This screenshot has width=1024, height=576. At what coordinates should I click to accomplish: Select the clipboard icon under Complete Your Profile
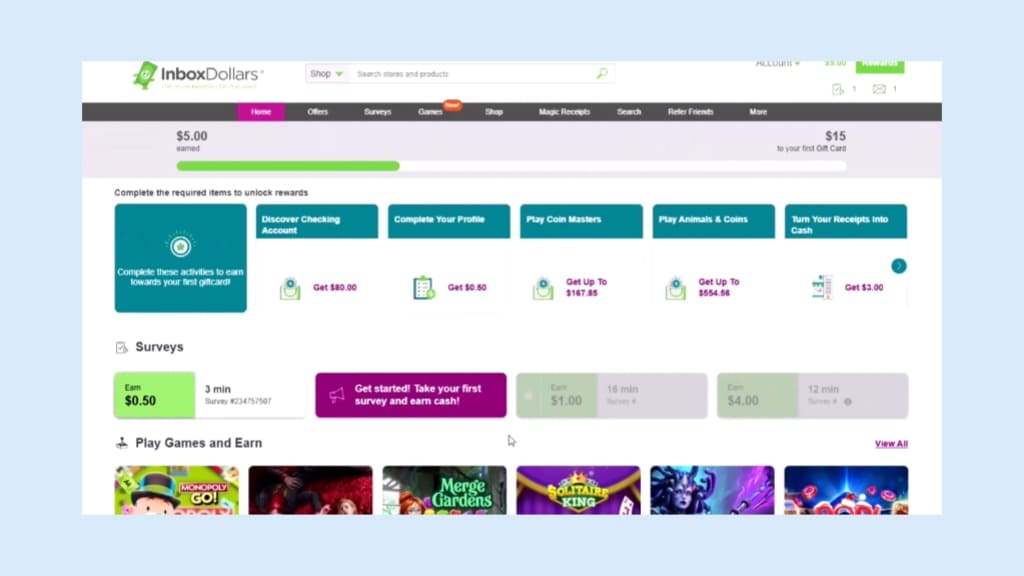[x=424, y=287]
